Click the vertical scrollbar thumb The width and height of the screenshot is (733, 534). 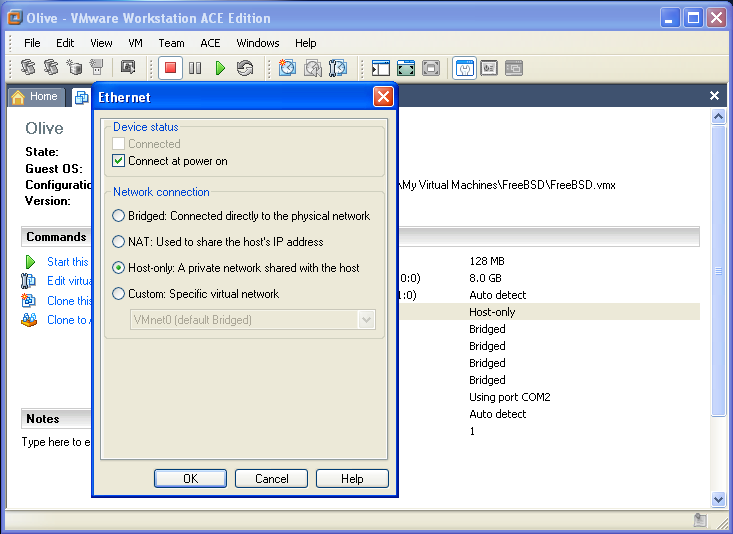coord(719,270)
